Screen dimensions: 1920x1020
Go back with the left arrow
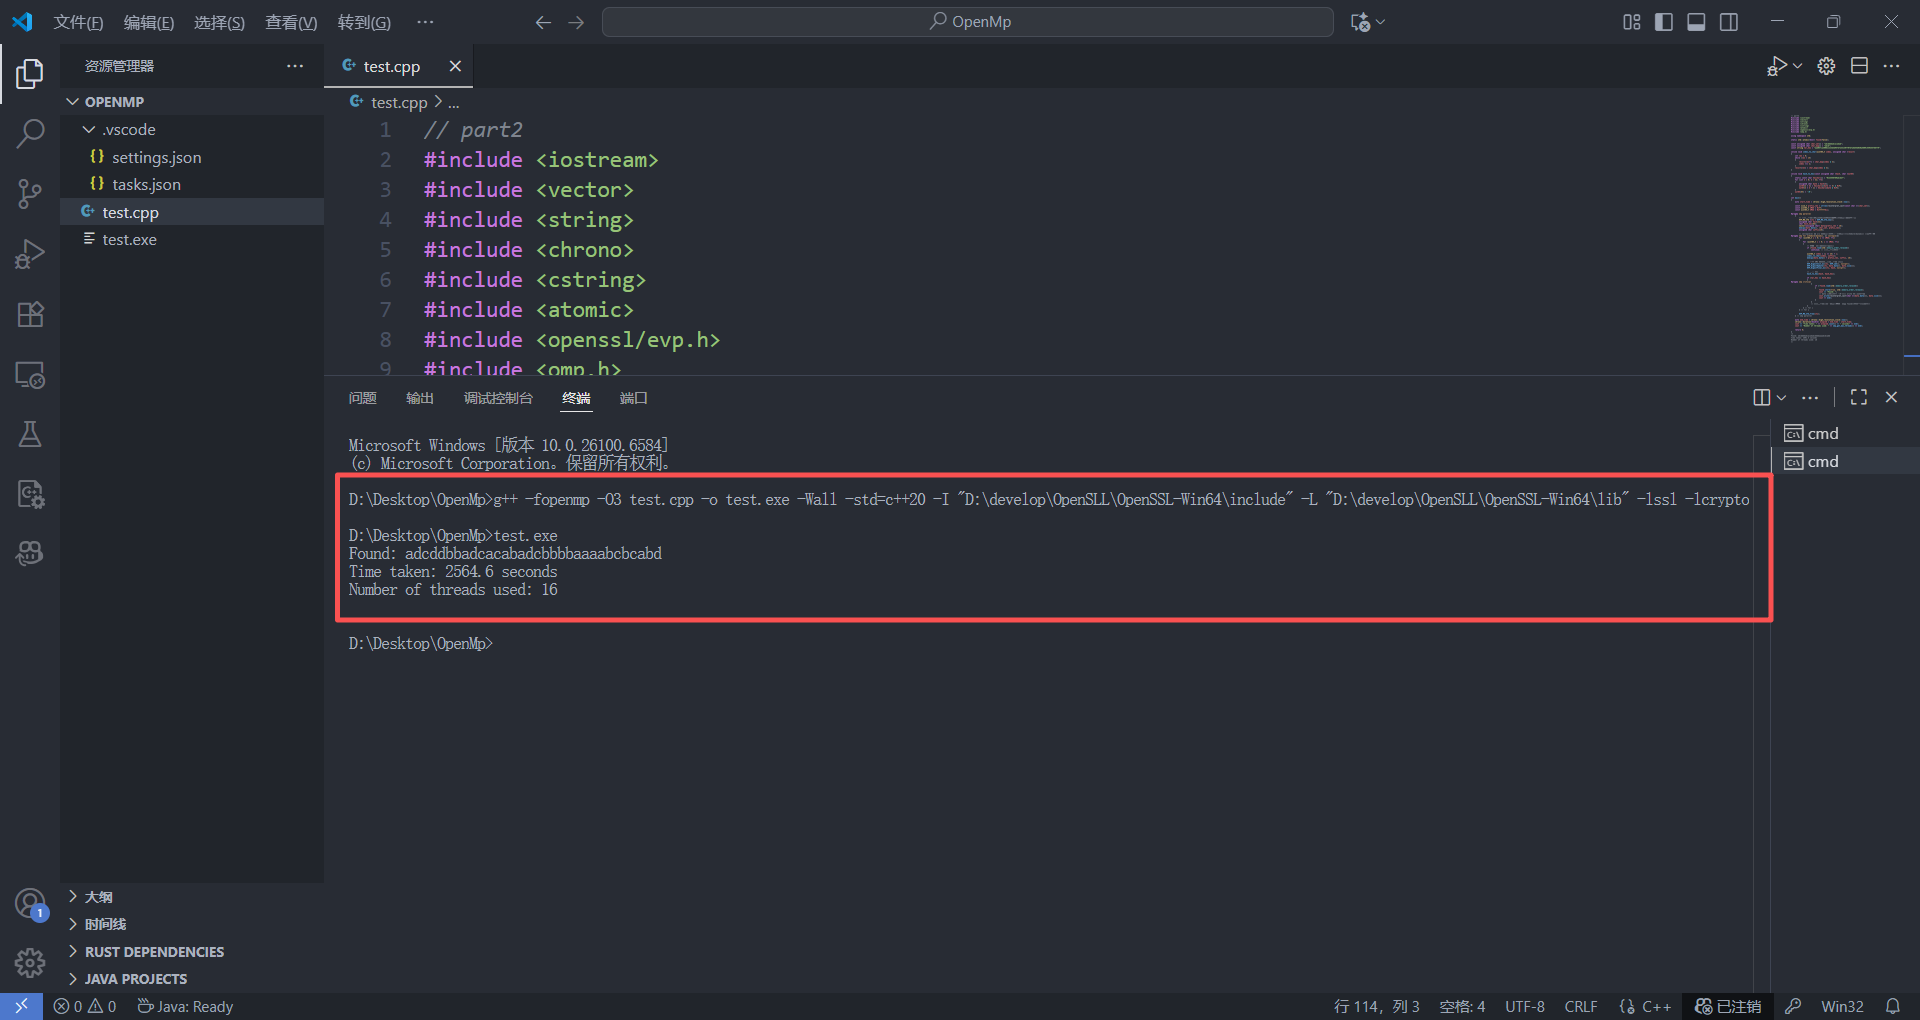click(x=543, y=22)
